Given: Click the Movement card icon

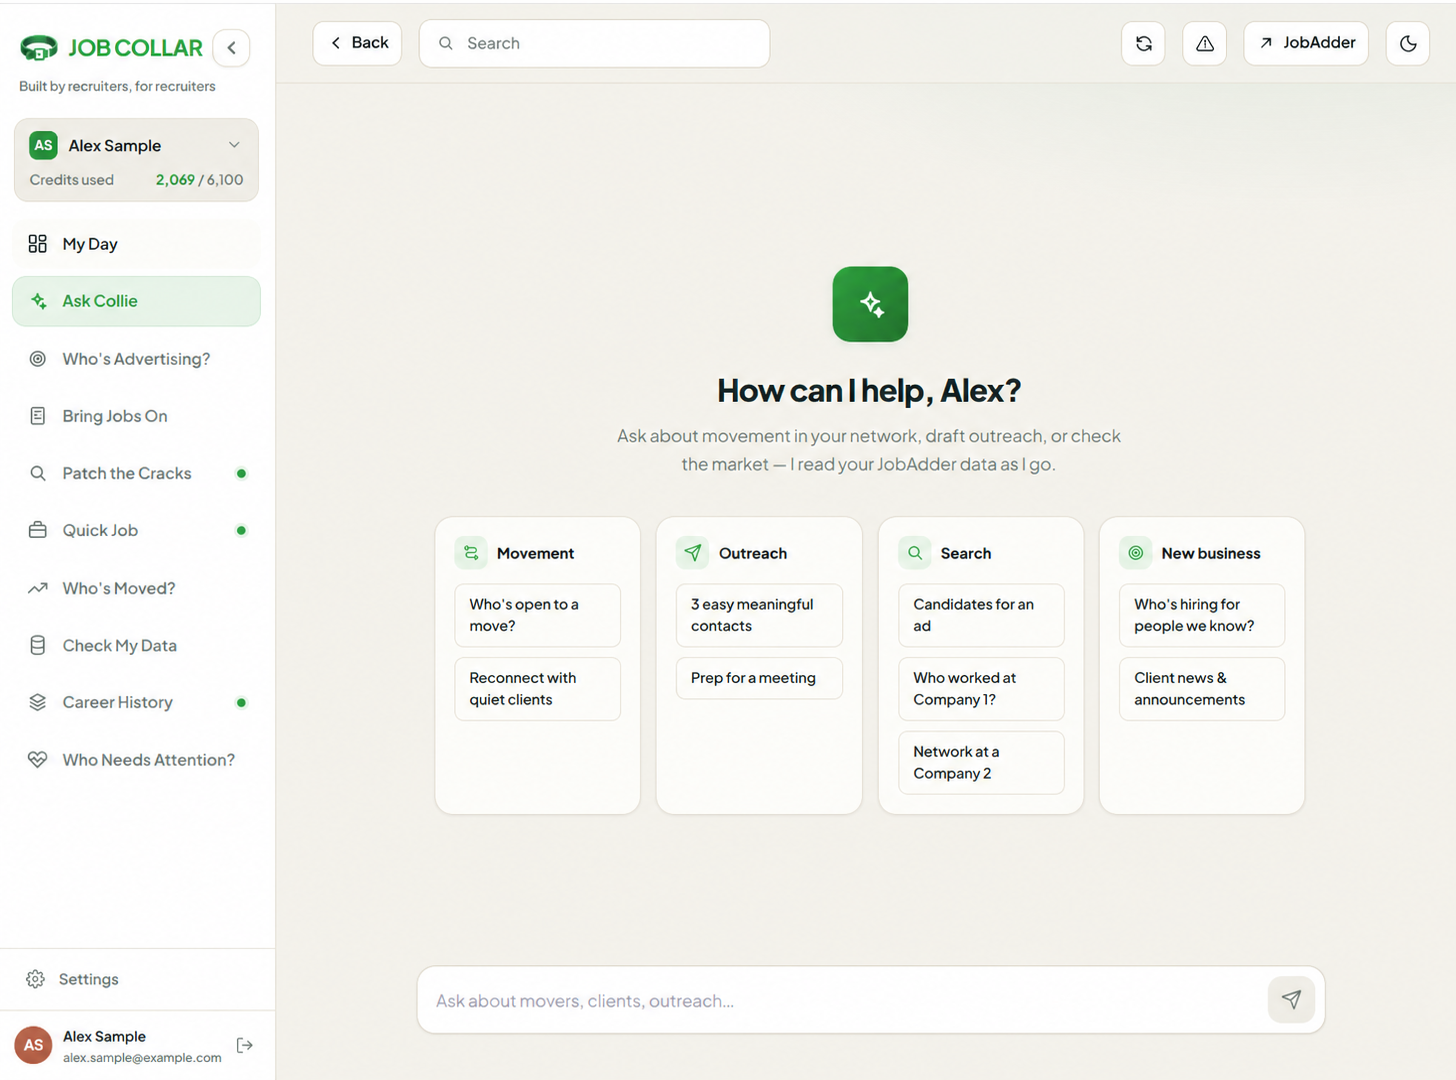Looking at the screenshot, I should 471,553.
